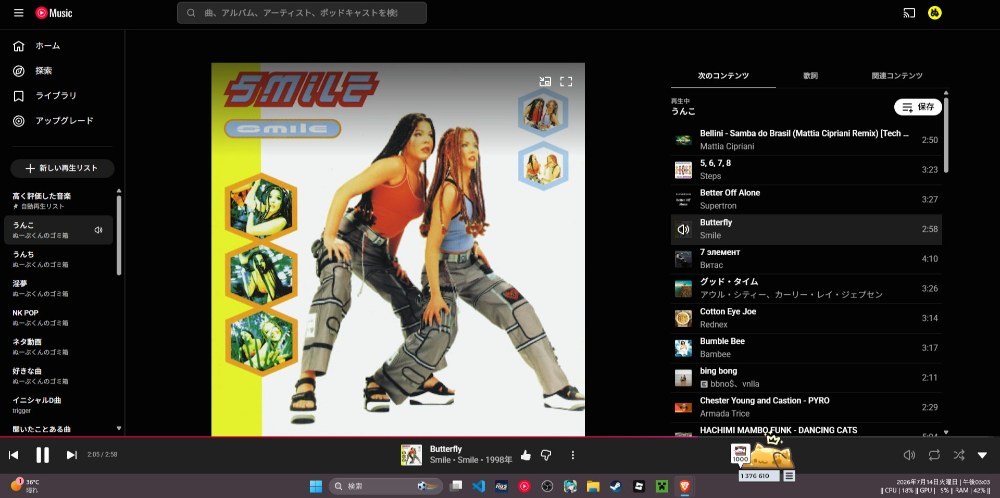Toggle repeat mode in the player bar

[x=934, y=455]
